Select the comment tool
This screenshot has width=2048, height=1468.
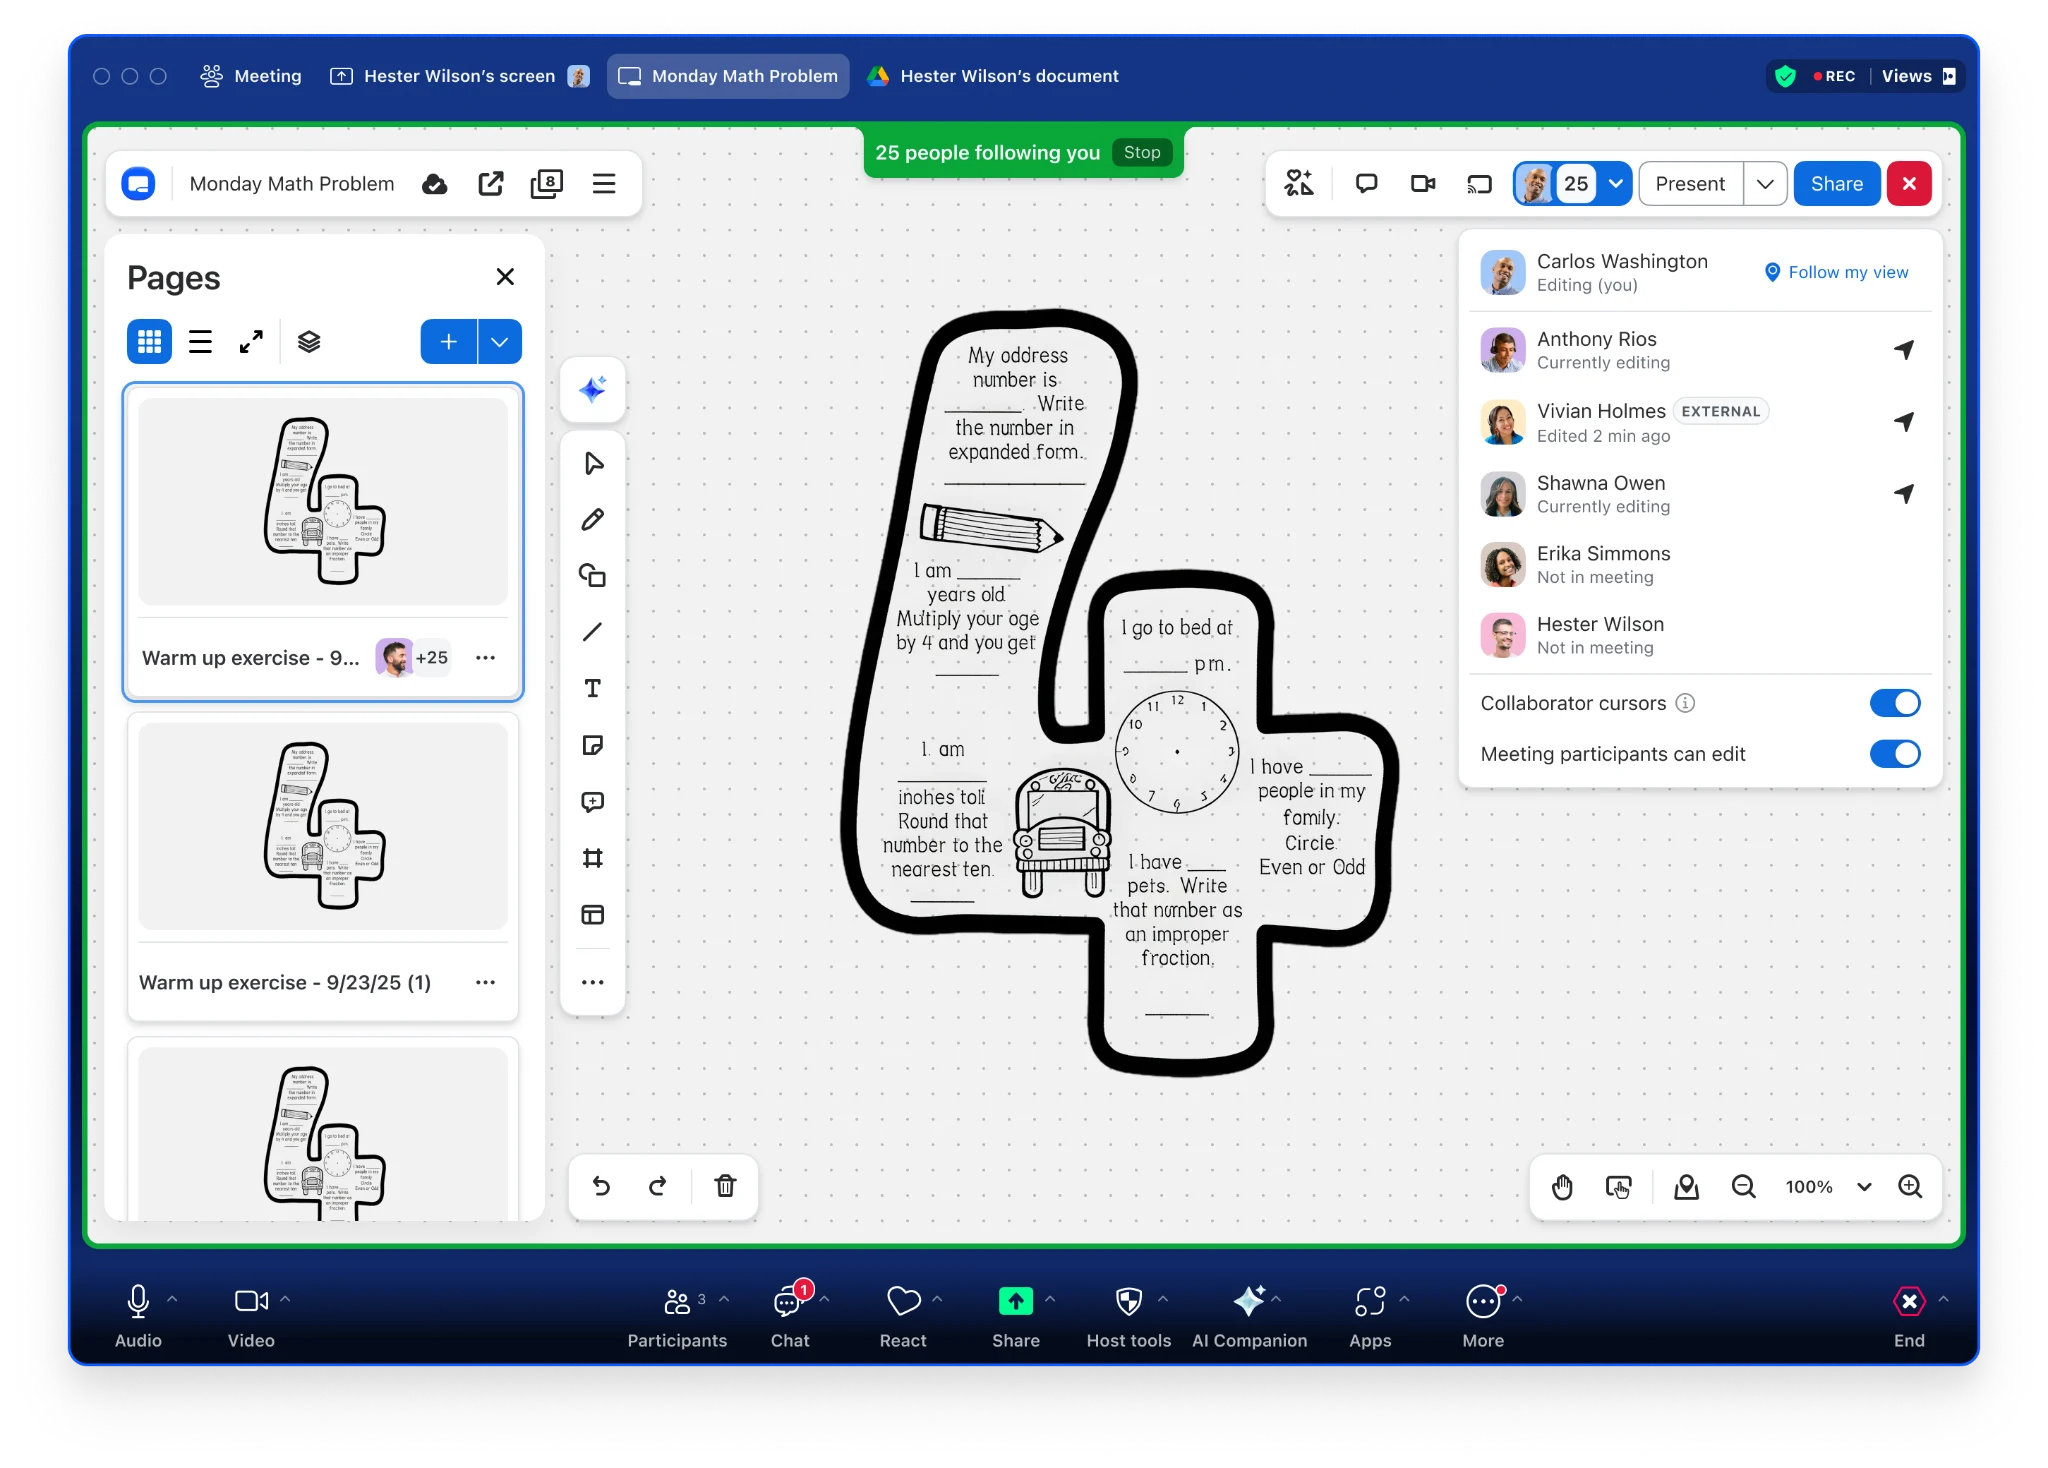coord(593,802)
